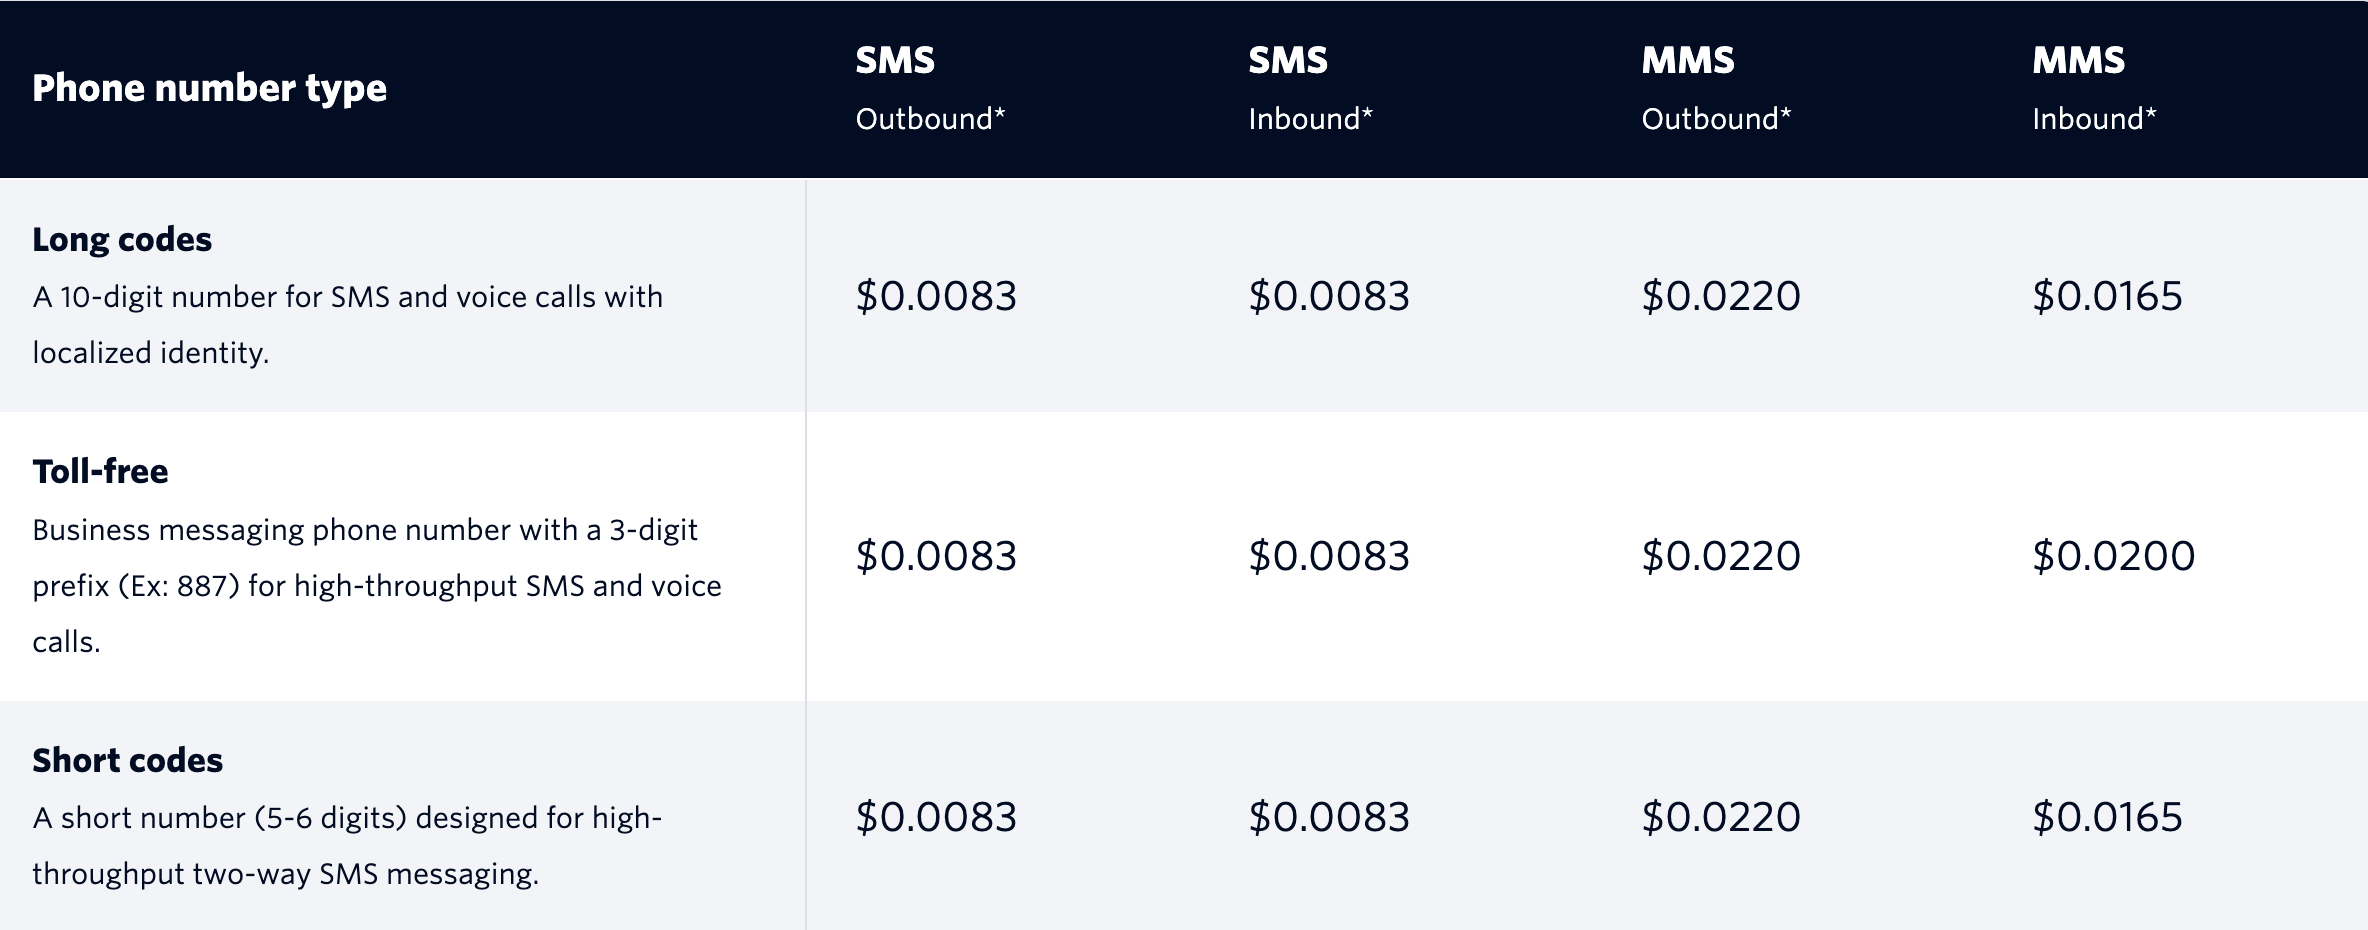Click the MMS Inbound column header

pyautogui.click(x=2094, y=88)
